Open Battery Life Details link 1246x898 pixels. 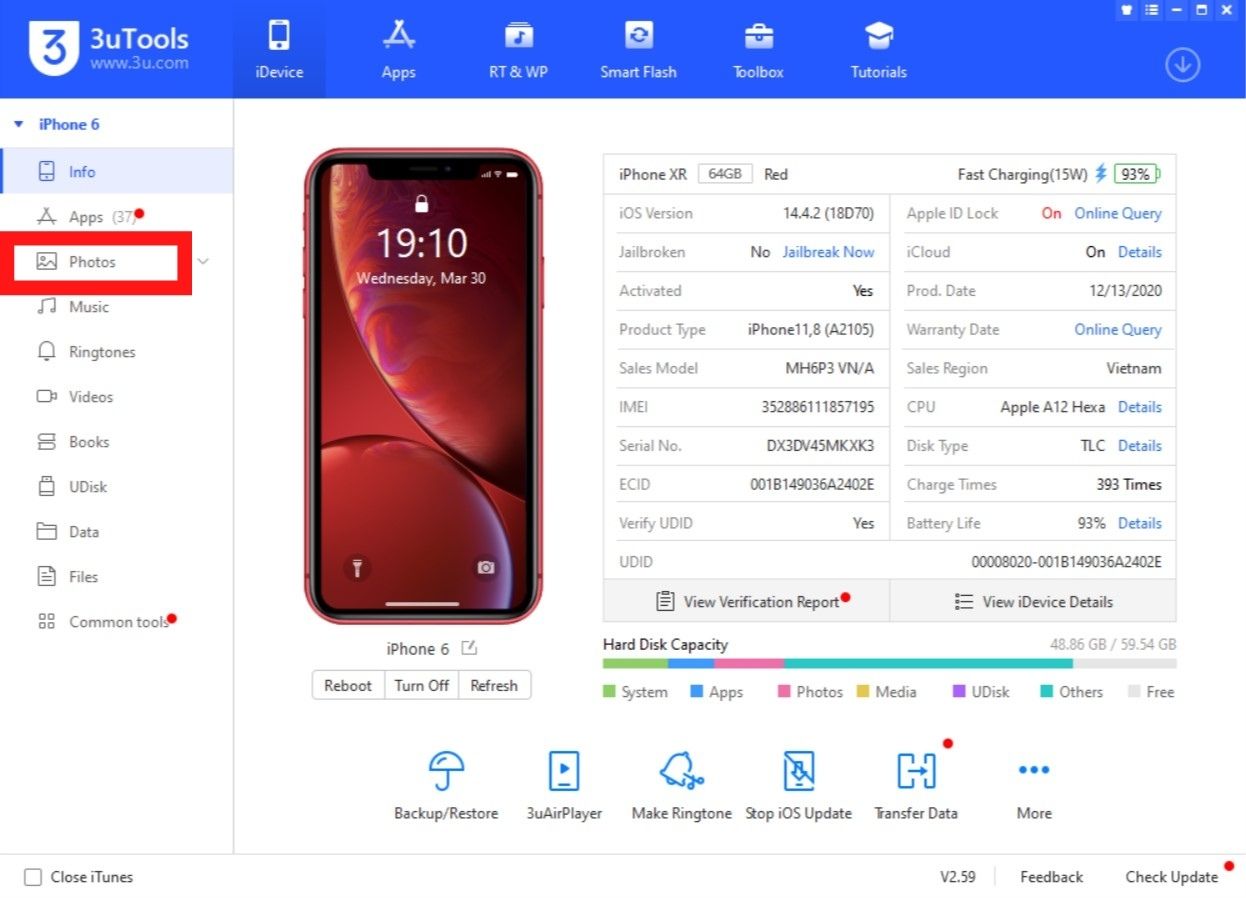click(1140, 523)
